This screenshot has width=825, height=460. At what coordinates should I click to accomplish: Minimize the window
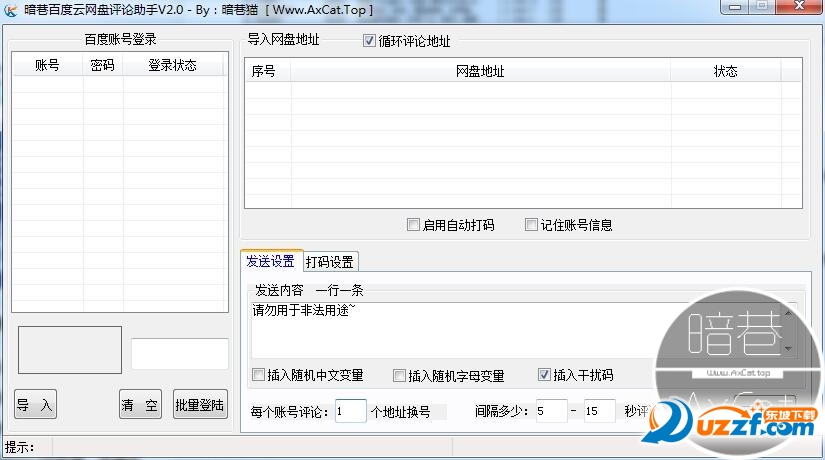point(735,7)
